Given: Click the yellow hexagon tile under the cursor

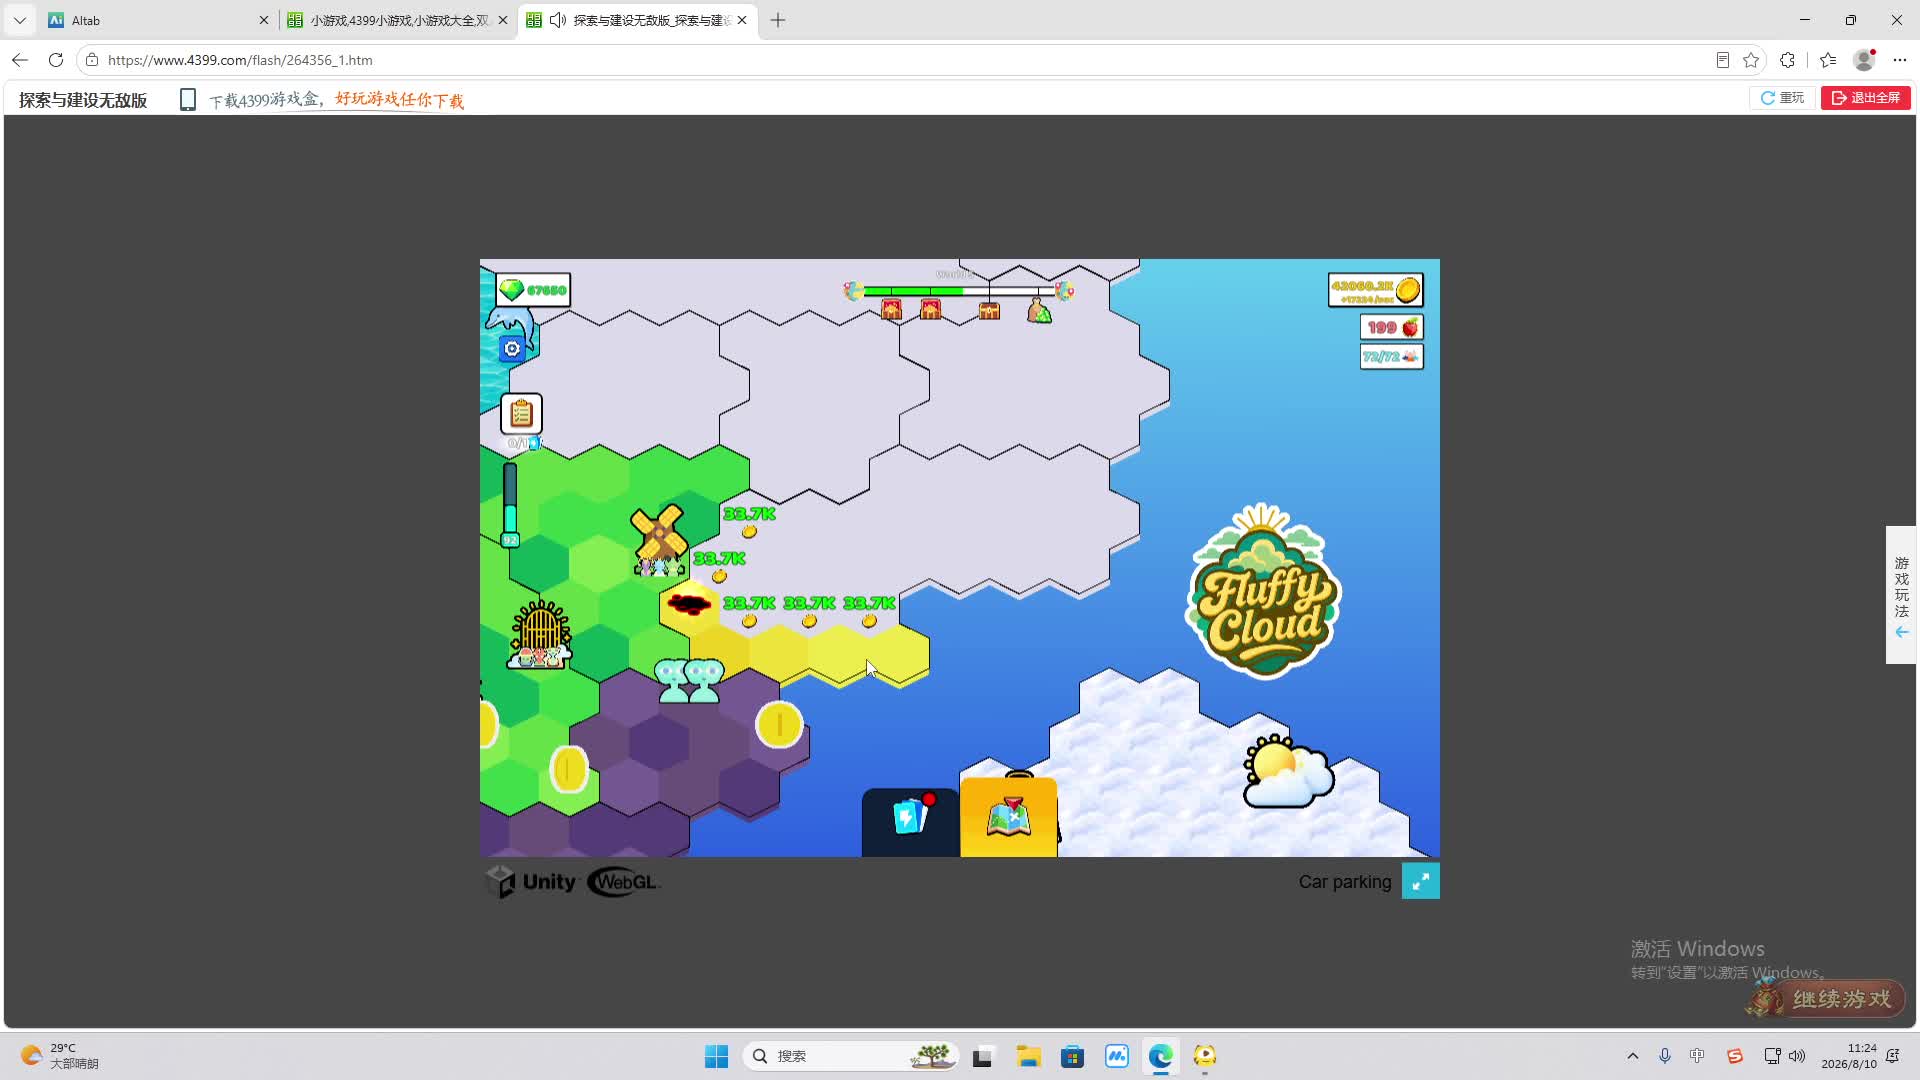Looking at the screenshot, I should (867, 653).
